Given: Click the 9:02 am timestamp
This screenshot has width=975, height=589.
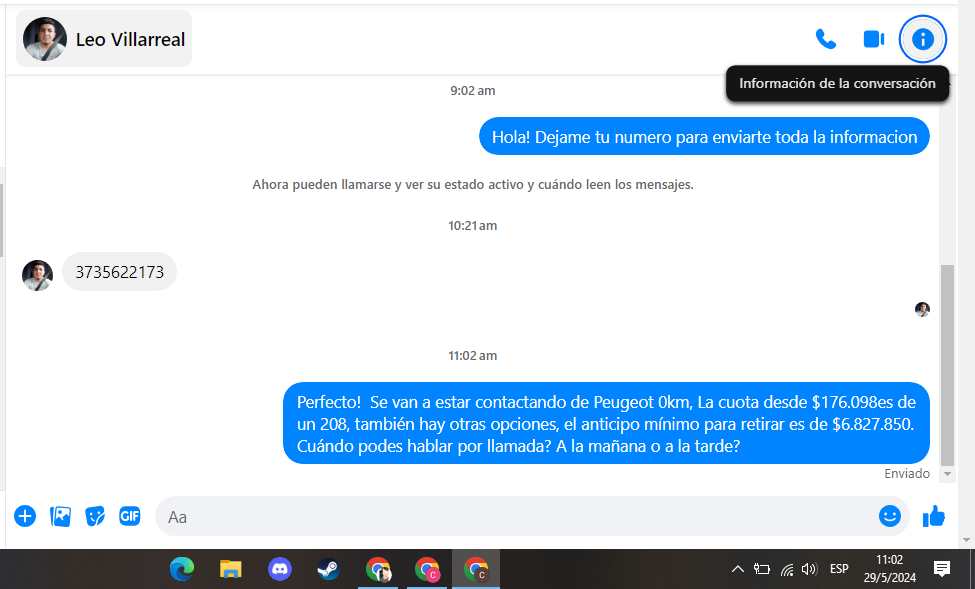Looking at the screenshot, I should click(473, 91).
